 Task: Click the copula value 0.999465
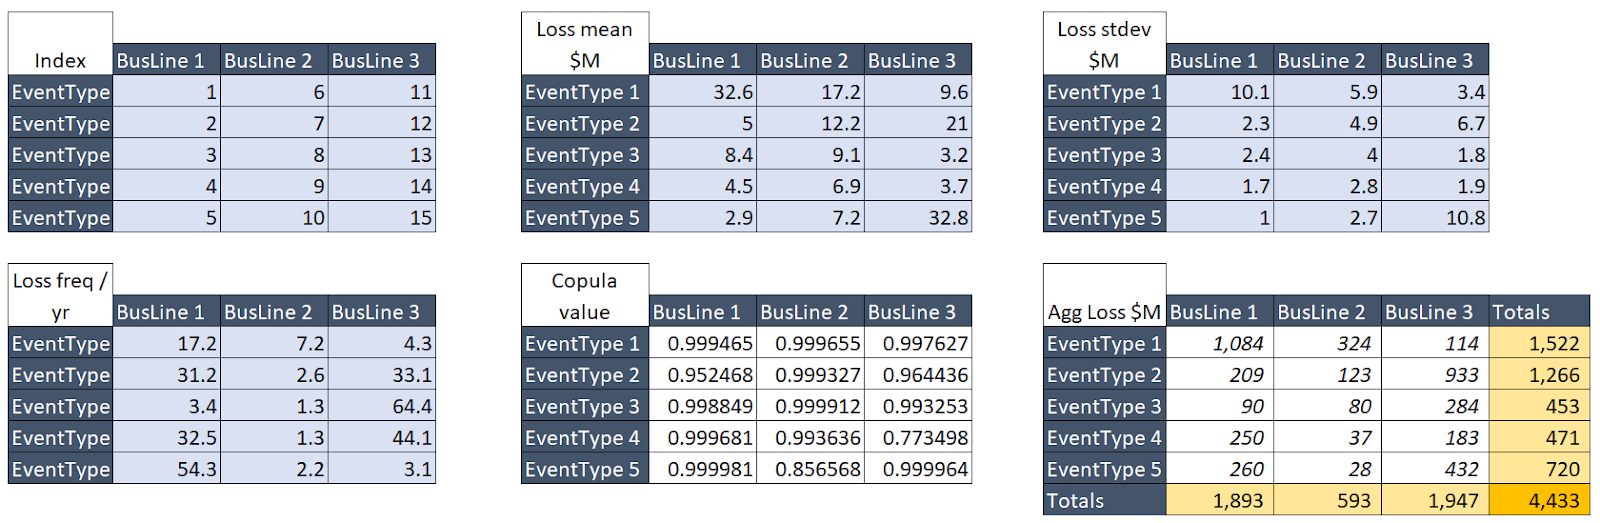[x=703, y=343]
